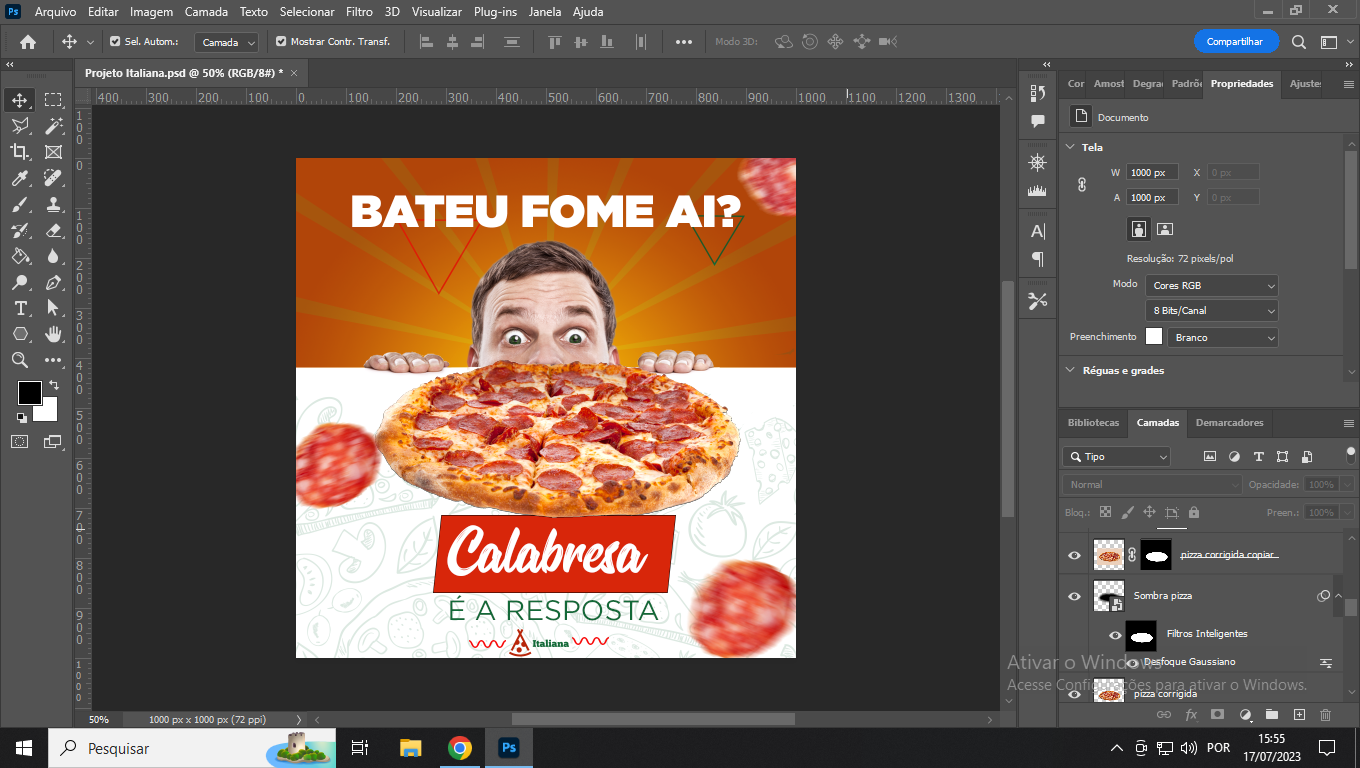This screenshot has height=768, width=1360.
Task: Select the Brush tool
Action: coord(20,204)
